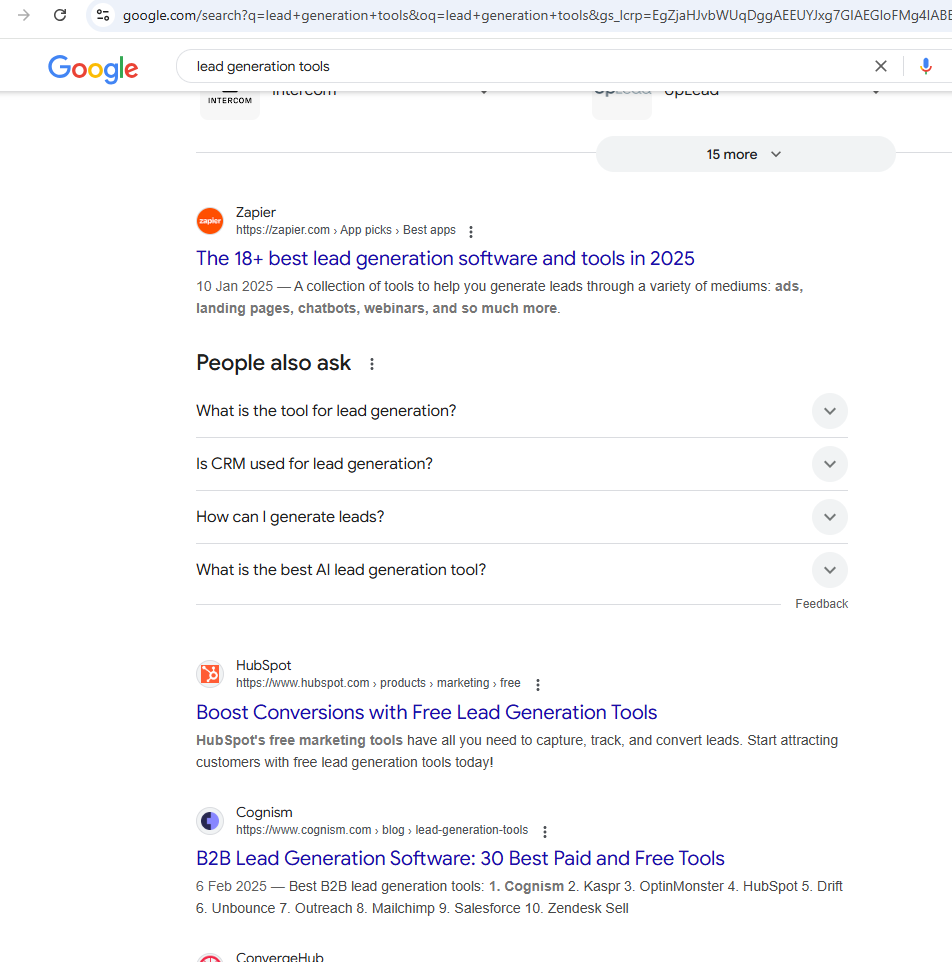Screen dimensions: 952x962
Task: Click the site information icon in address bar
Action: (x=103, y=15)
